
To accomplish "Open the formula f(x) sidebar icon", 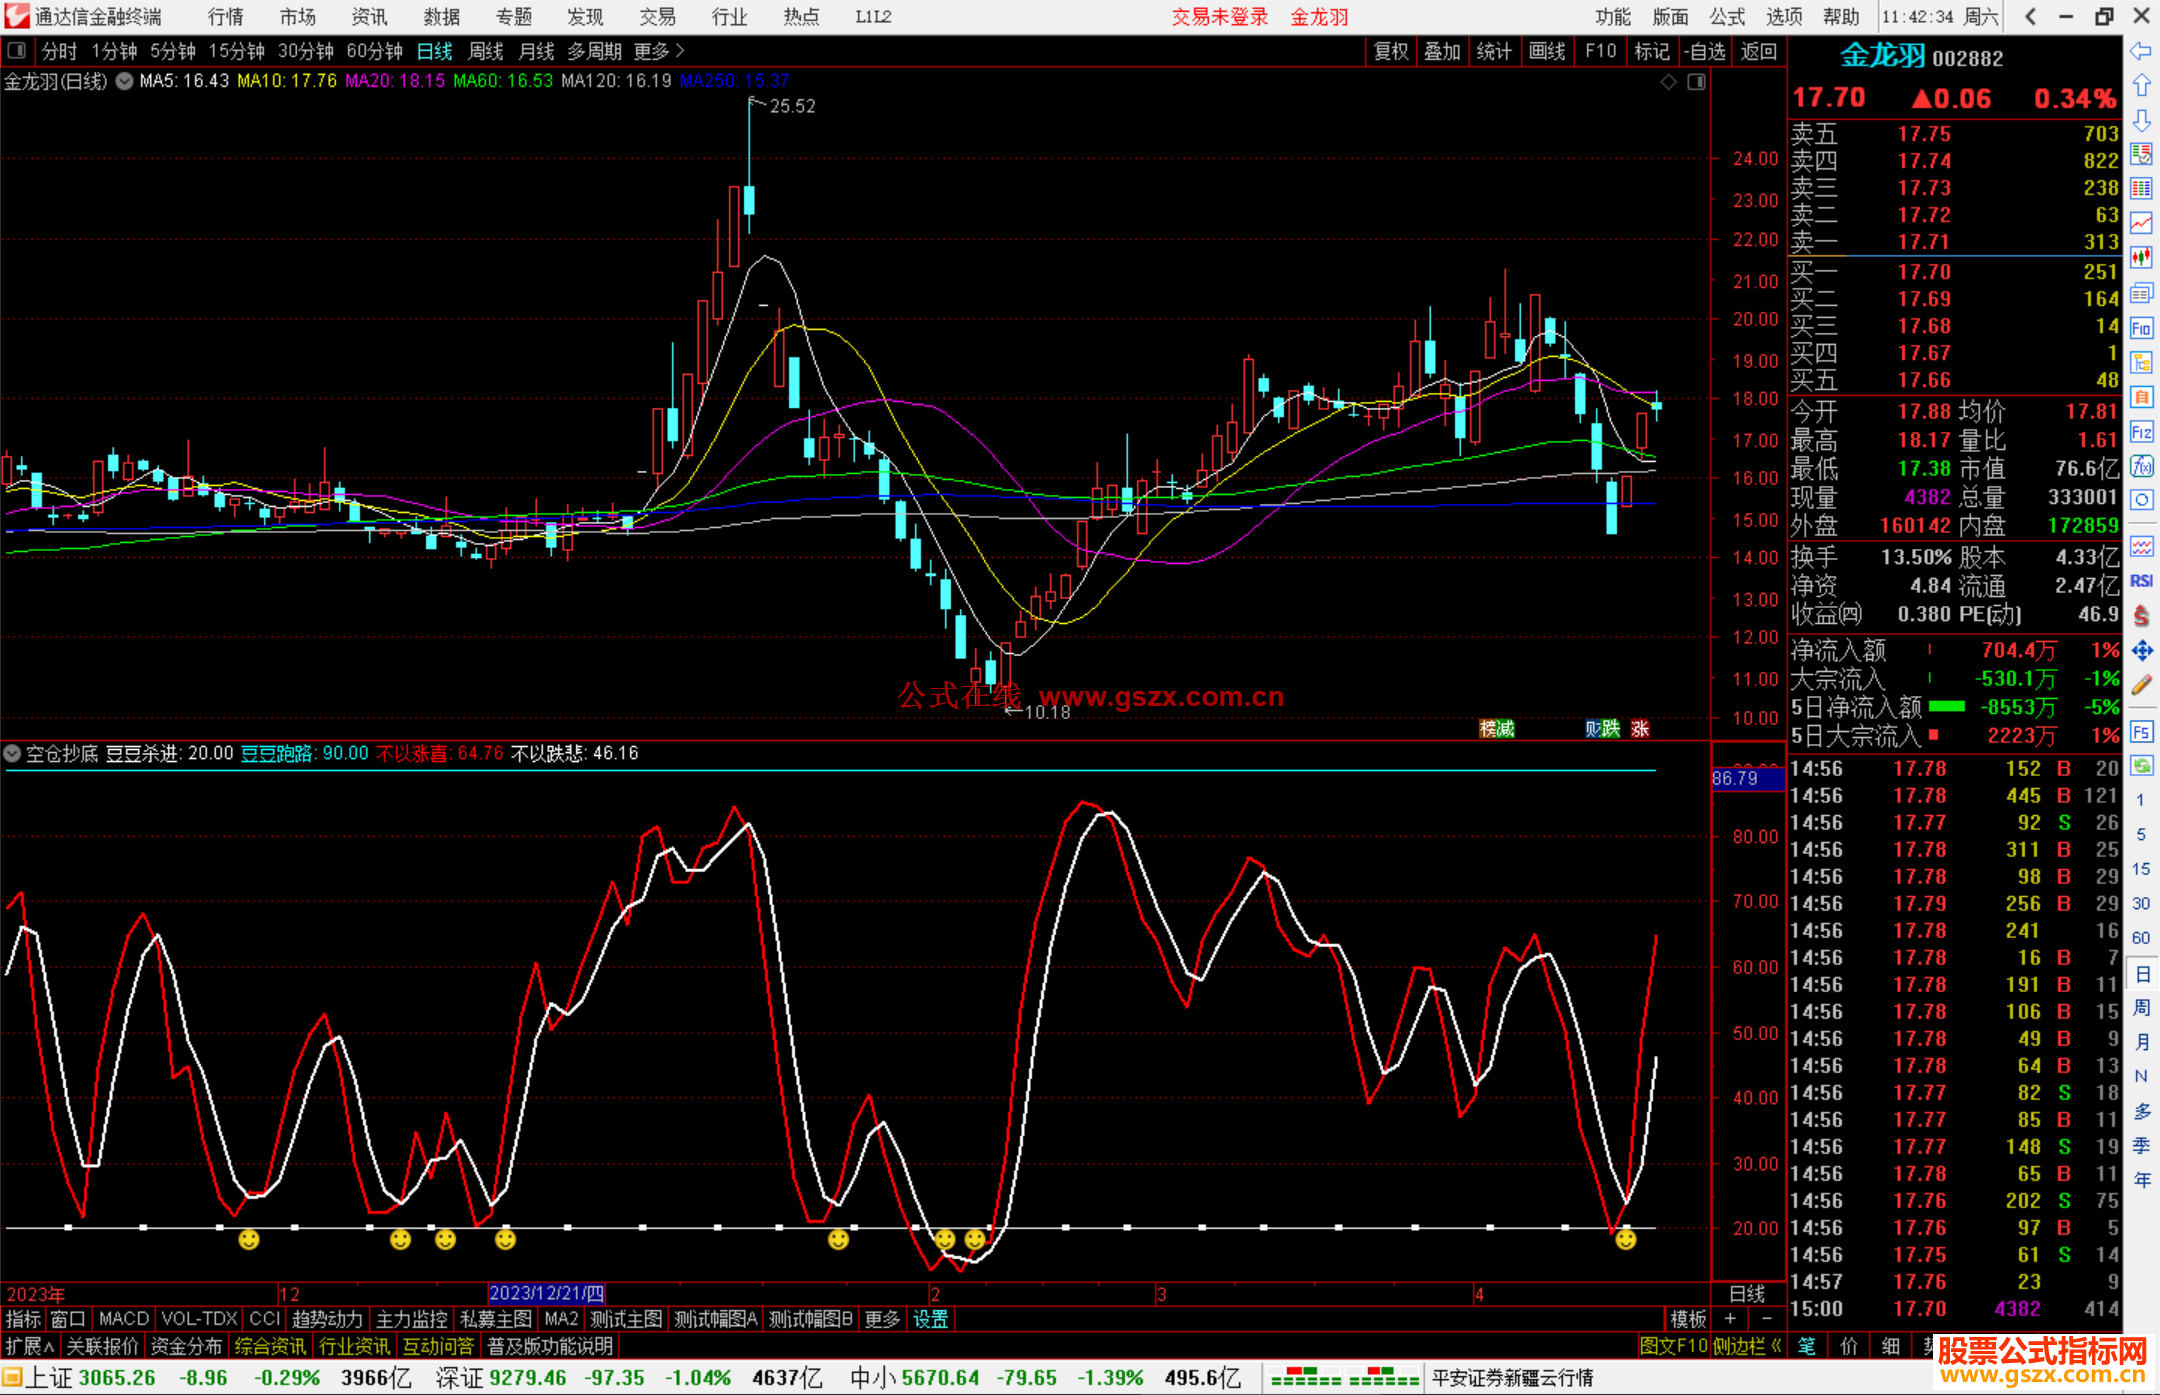I will pyautogui.click(x=2141, y=466).
